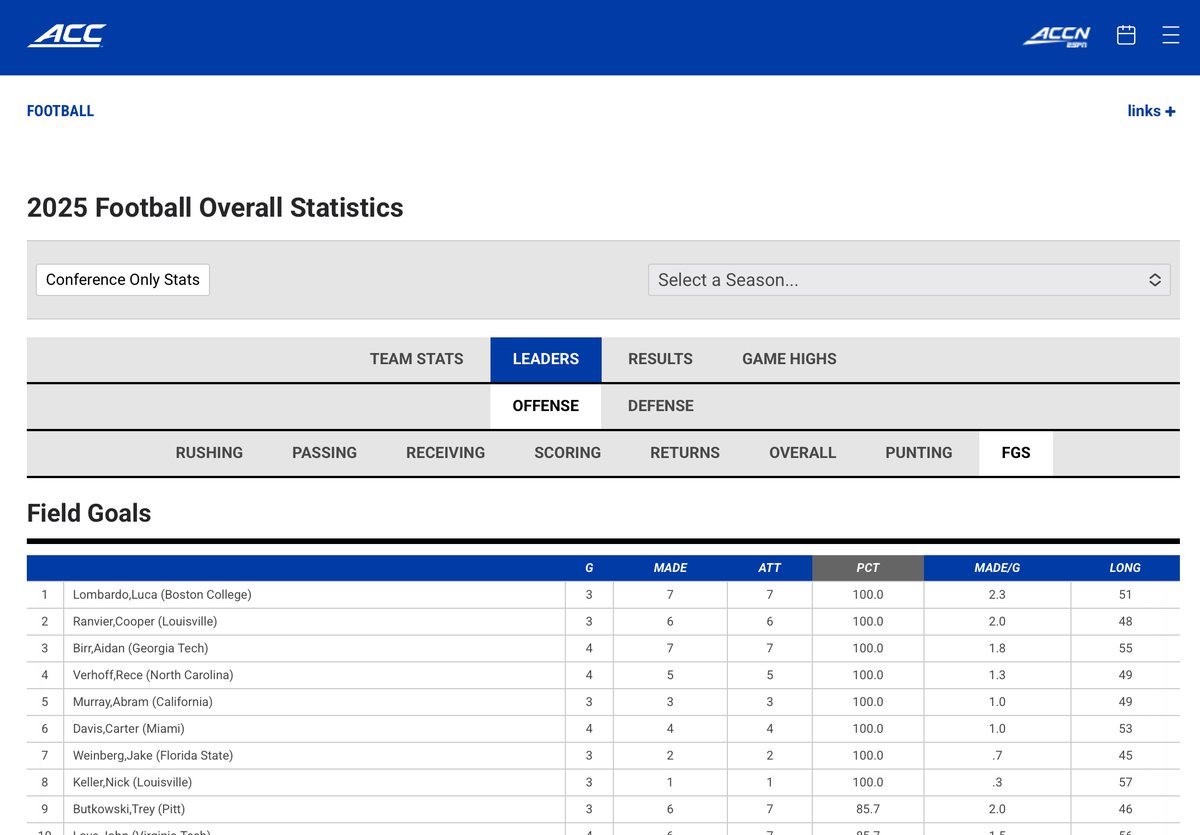
Task: Toggle Conference Only Stats button
Action: coord(123,280)
